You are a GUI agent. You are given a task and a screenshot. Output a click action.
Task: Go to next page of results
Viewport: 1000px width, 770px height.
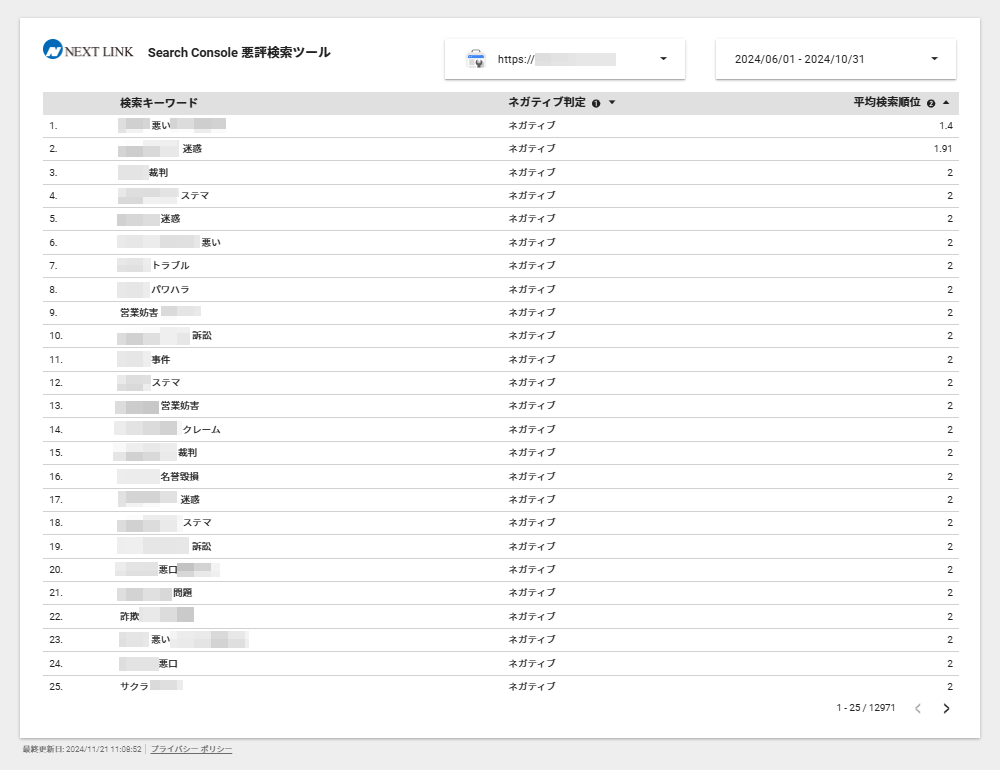(x=946, y=708)
